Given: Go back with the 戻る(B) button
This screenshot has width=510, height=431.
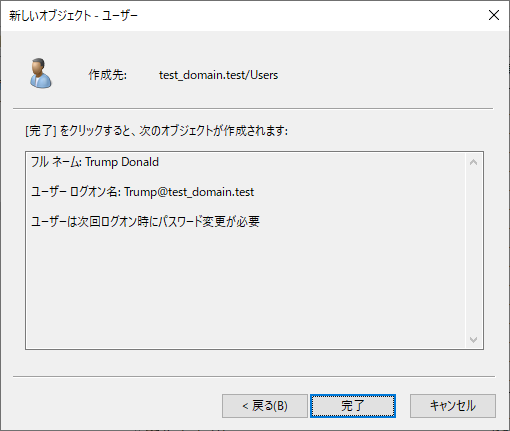Looking at the screenshot, I should click(x=265, y=406).
